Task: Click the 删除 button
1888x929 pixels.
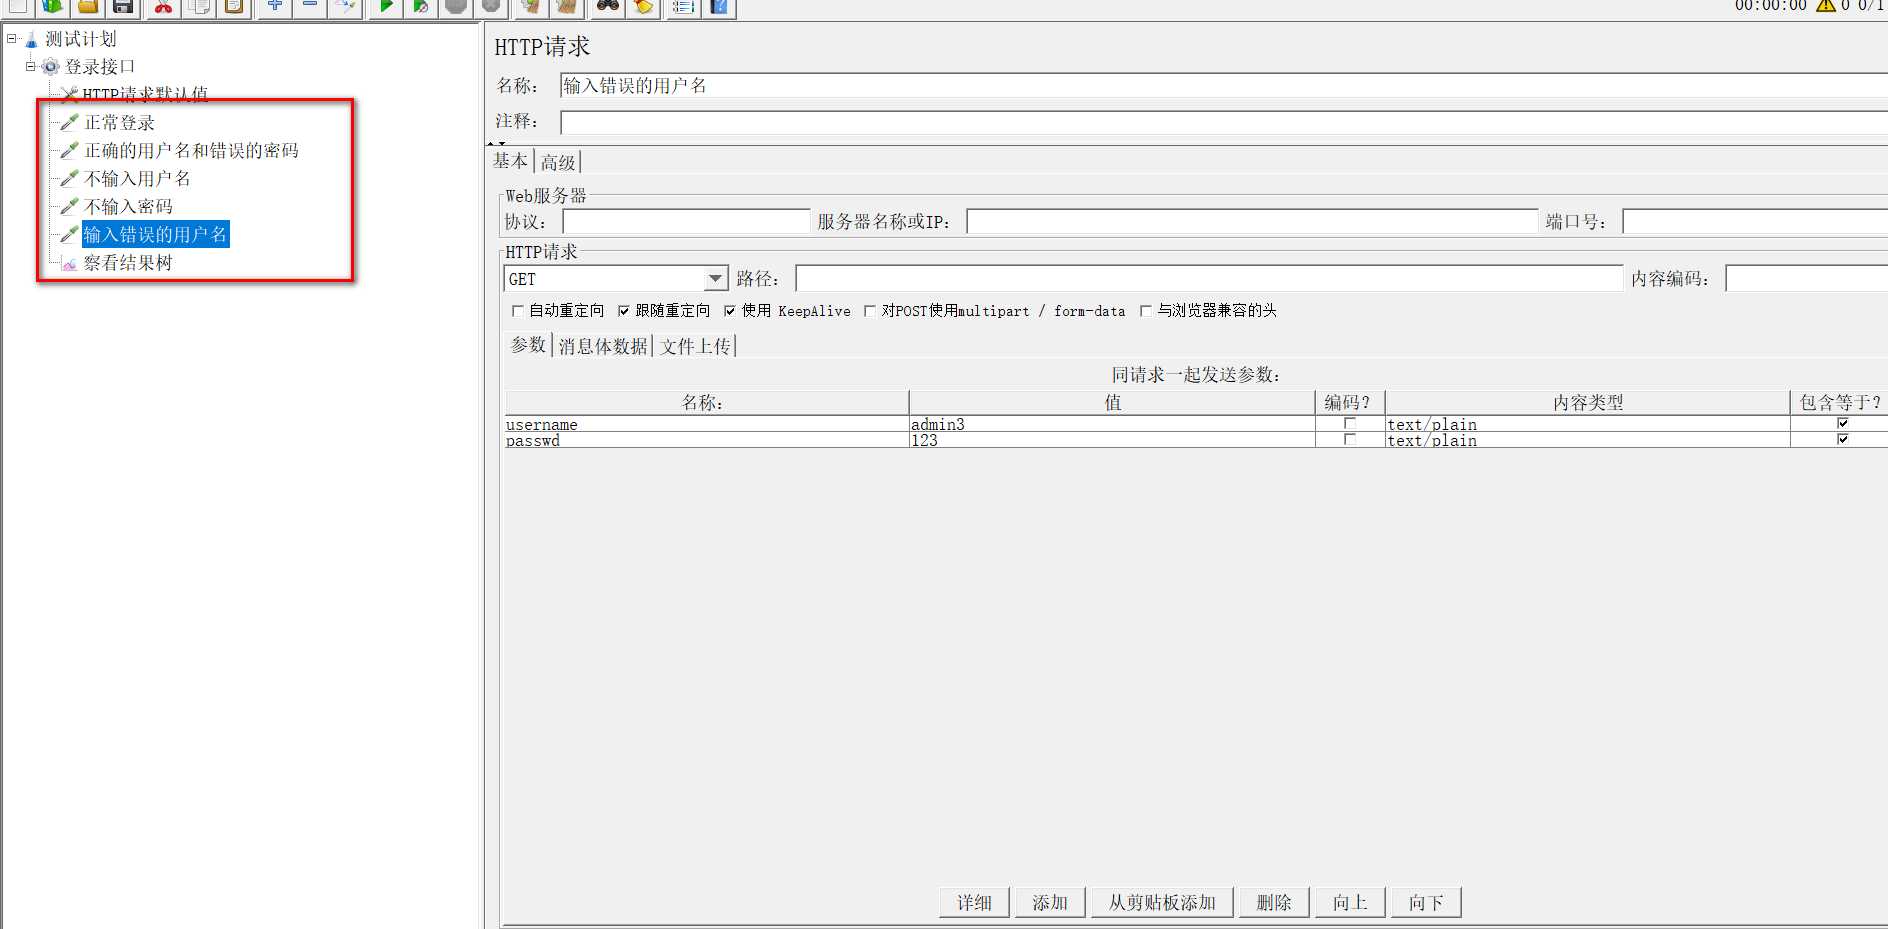Action: [1274, 903]
